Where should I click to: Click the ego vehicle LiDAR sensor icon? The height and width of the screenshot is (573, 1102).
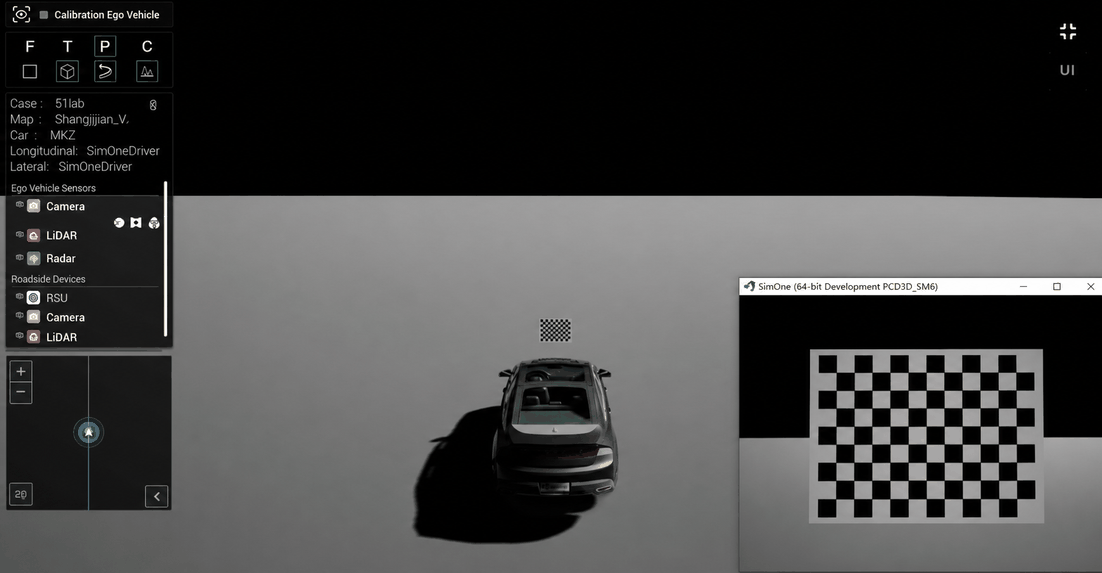[x=34, y=236]
